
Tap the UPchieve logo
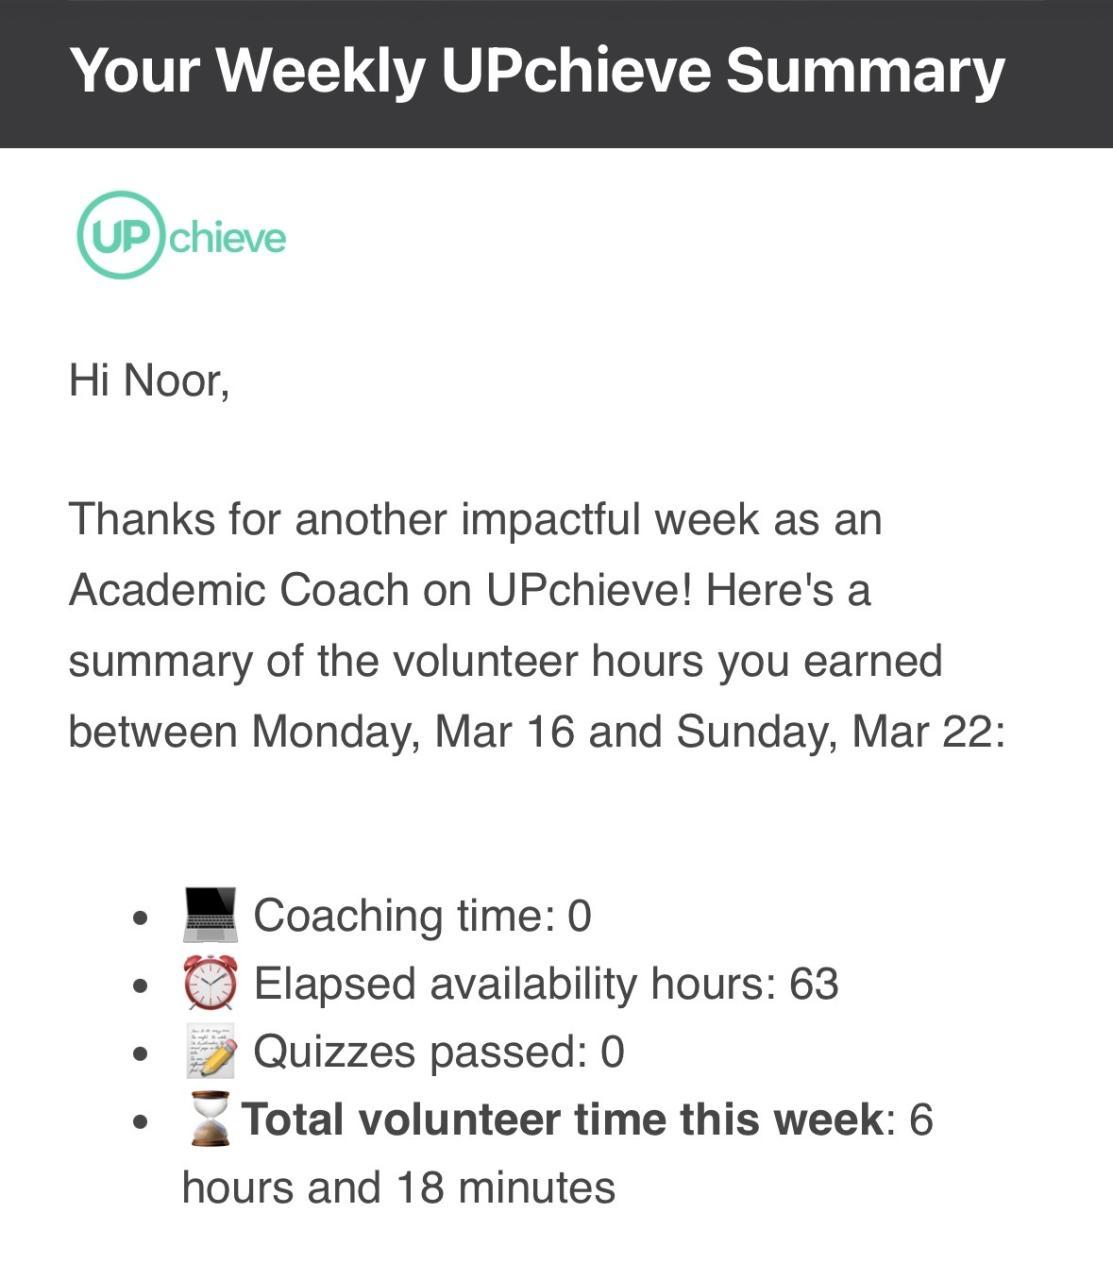(181, 235)
